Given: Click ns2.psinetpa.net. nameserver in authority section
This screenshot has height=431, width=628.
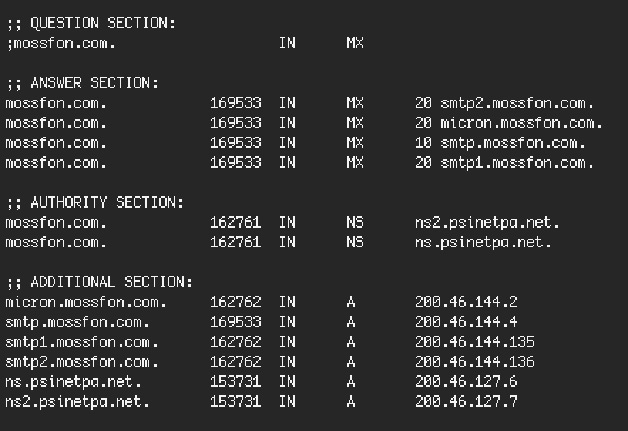Looking at the screenshot, I should [x=487, y=222].
